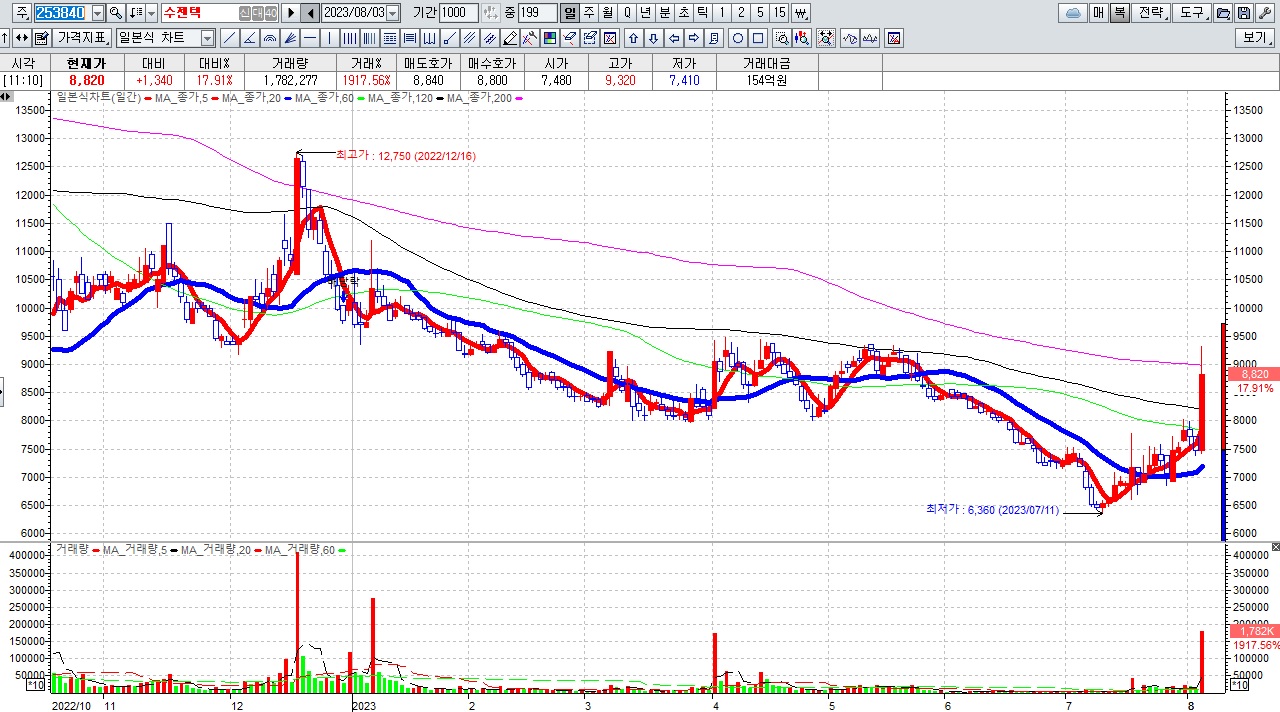The image size is (1280, 712).
Task: Toggle the 월 (monthly) period button
Action: (x=607, y=13)
